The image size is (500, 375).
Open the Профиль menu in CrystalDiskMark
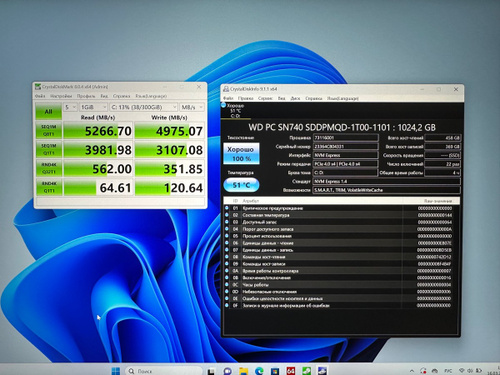(86, 96)
